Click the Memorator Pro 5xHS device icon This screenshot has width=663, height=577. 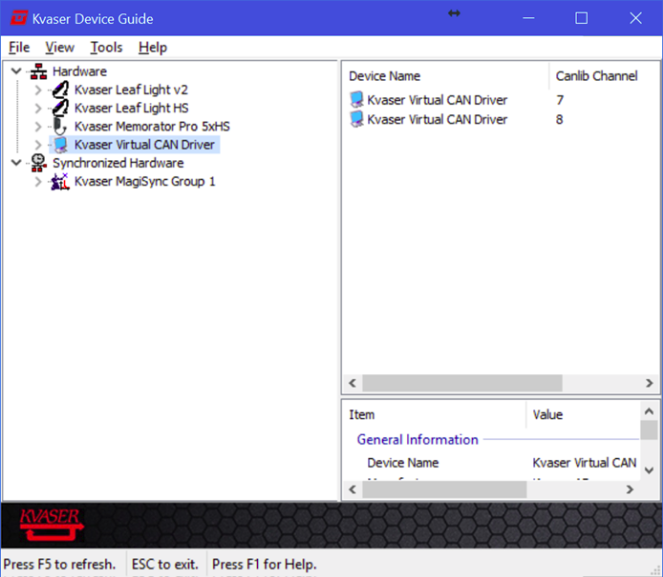coord(60,126)
